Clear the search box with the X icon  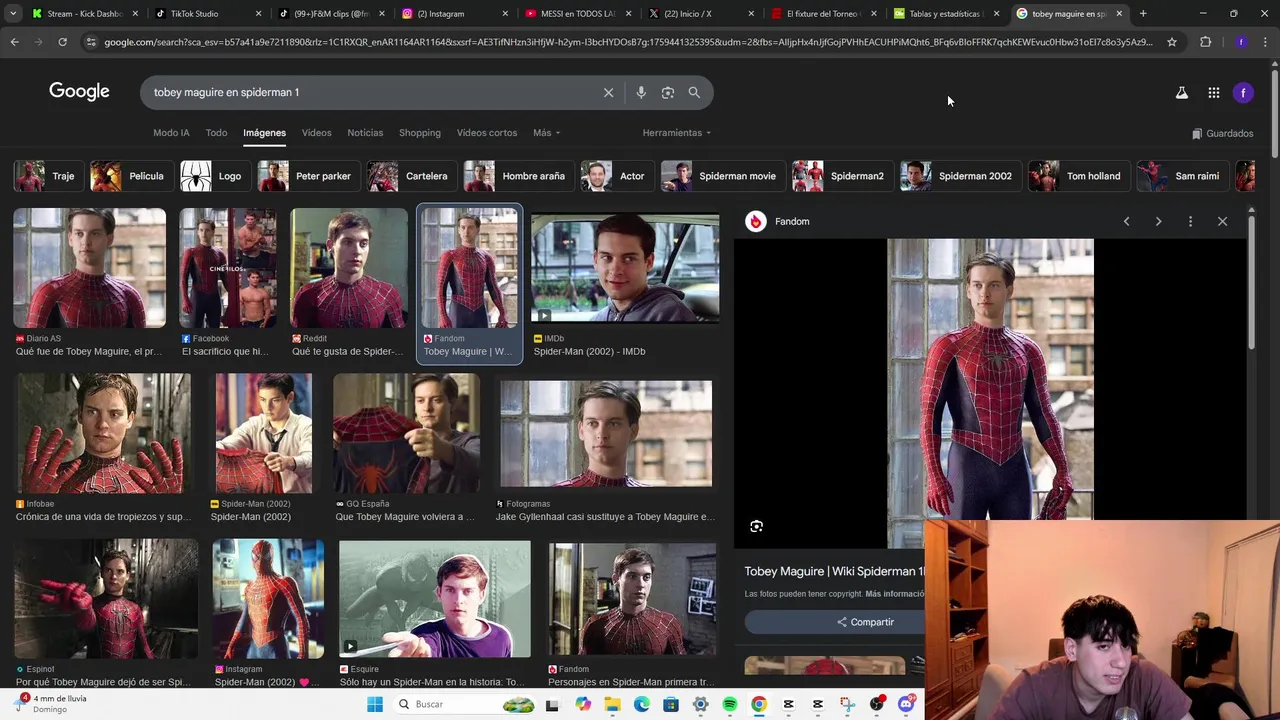point(608,92)
